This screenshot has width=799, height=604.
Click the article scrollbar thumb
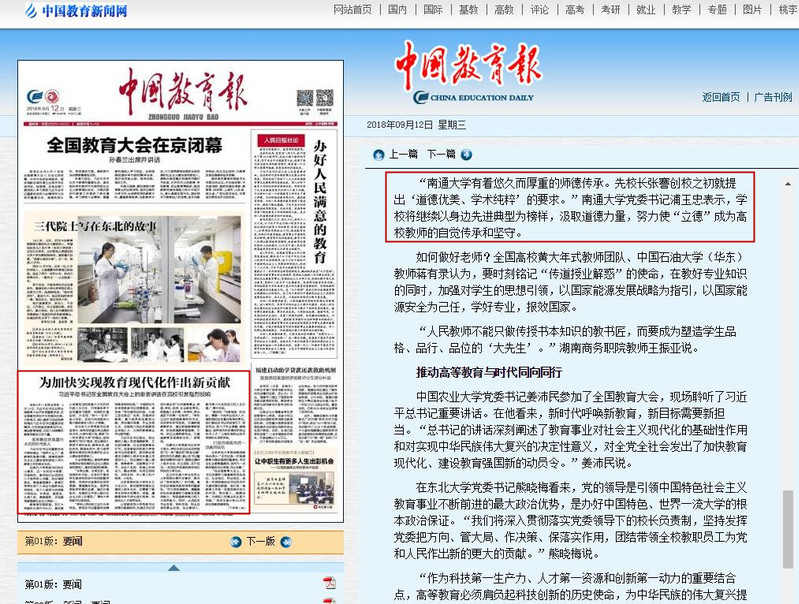[788, 530]
